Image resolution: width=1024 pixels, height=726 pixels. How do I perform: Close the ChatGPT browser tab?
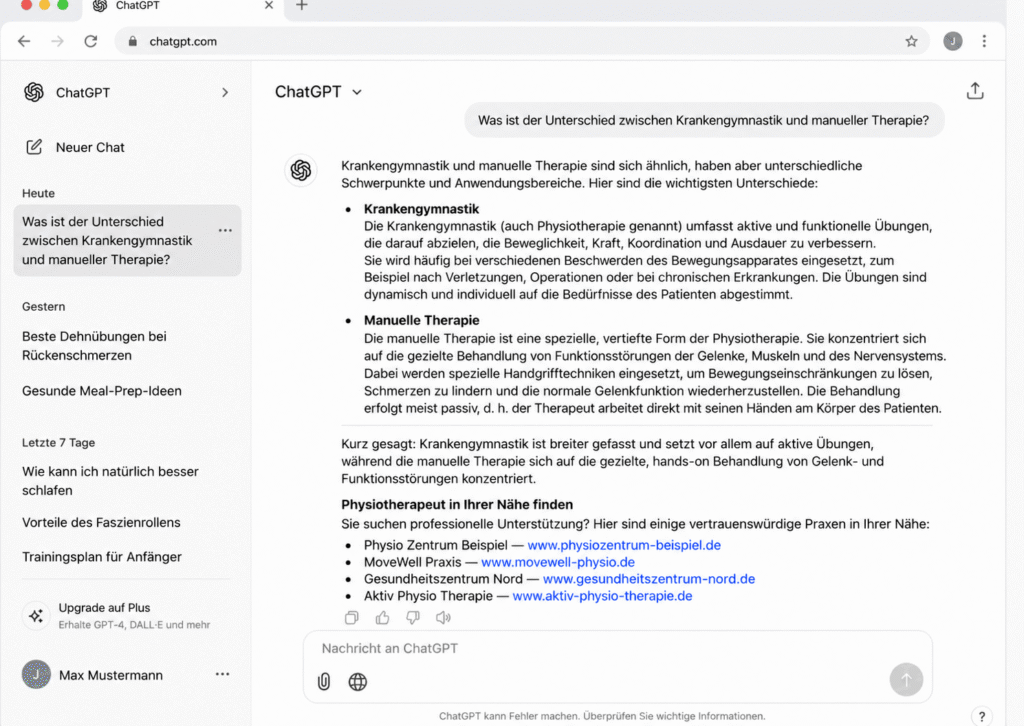[x=268, y=6]
